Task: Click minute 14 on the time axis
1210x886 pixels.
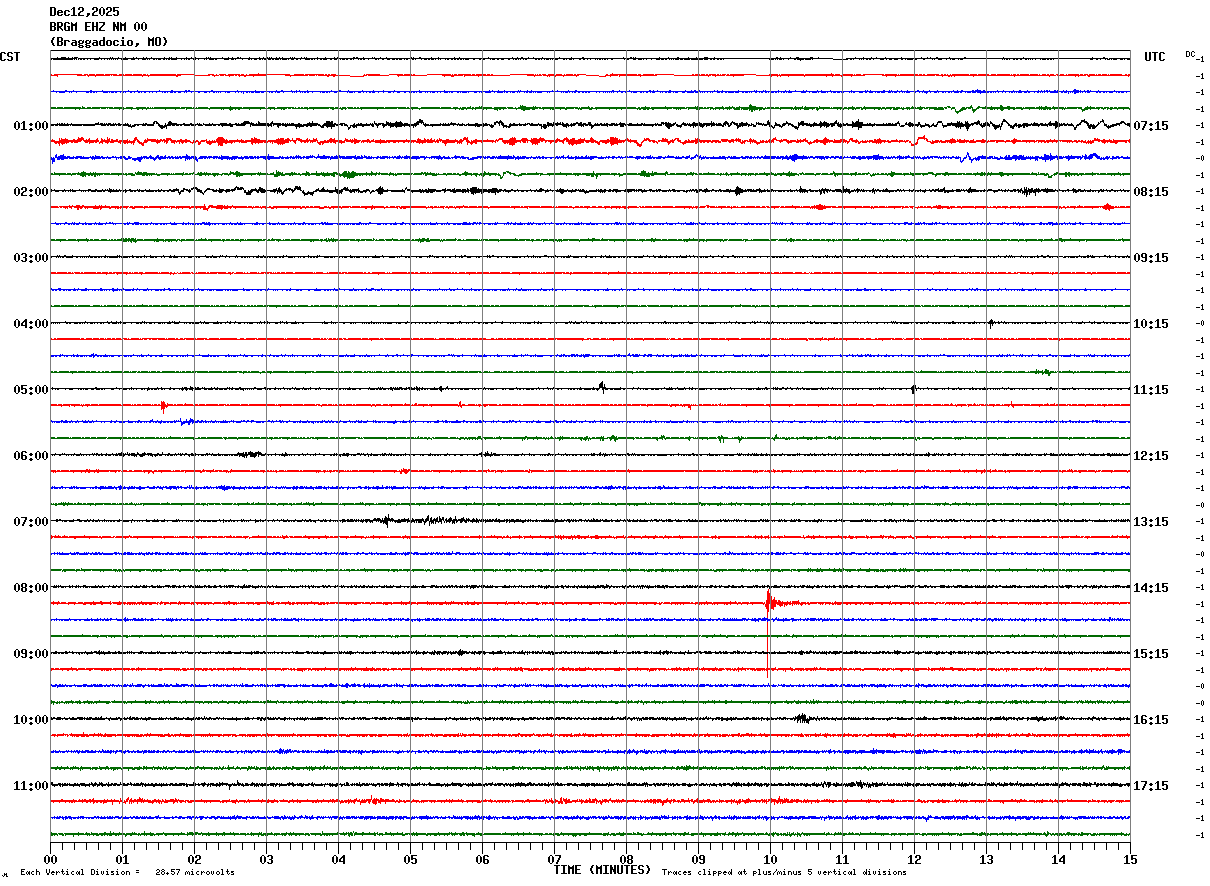Action: (x=1058, y=860)
